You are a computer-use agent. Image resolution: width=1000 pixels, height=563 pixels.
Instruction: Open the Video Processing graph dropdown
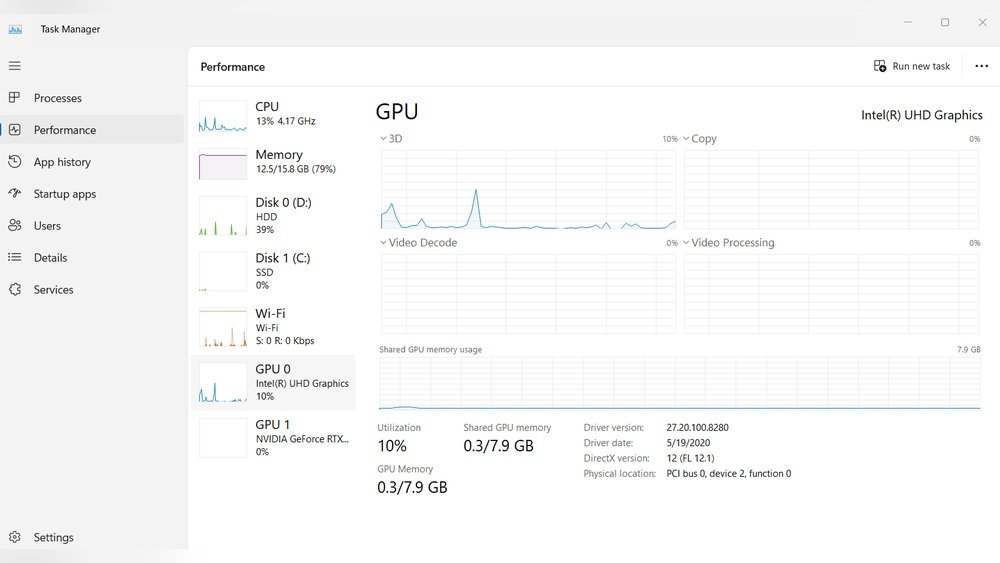pos(687,243)
